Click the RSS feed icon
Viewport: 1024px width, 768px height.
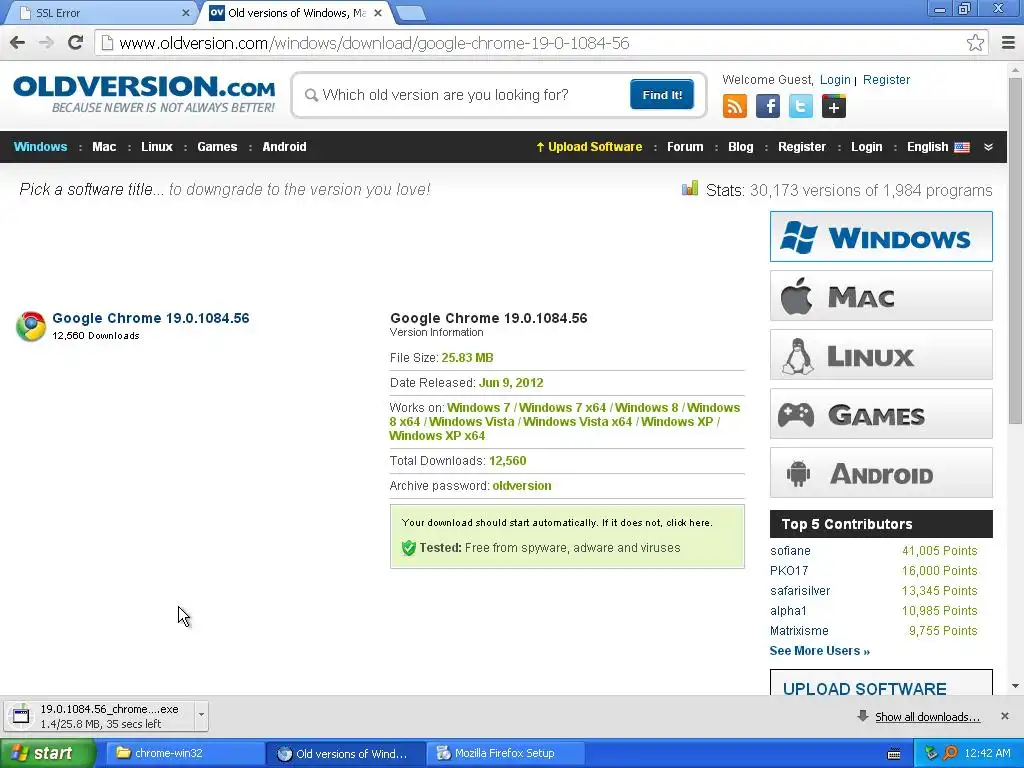coord(735,106)
